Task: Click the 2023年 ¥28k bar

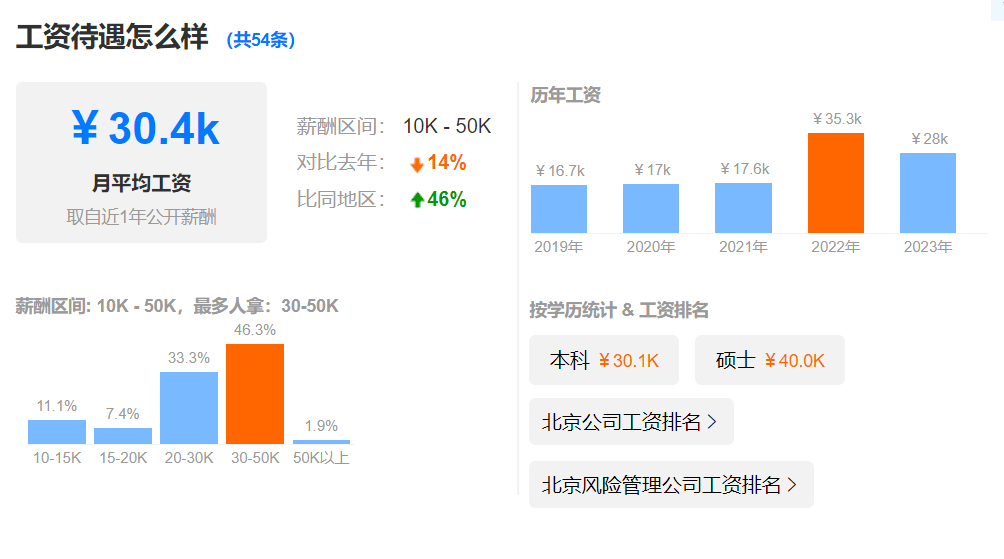Action: point(927,193)
